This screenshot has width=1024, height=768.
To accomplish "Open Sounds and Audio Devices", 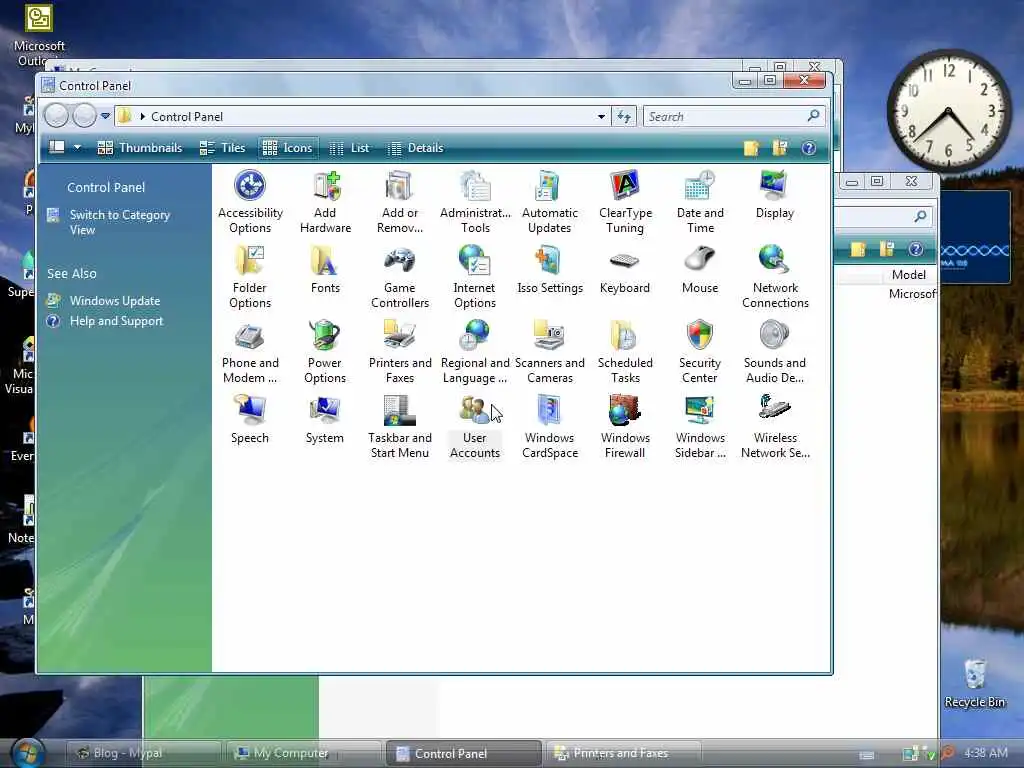I will click(x=775, y=351).
